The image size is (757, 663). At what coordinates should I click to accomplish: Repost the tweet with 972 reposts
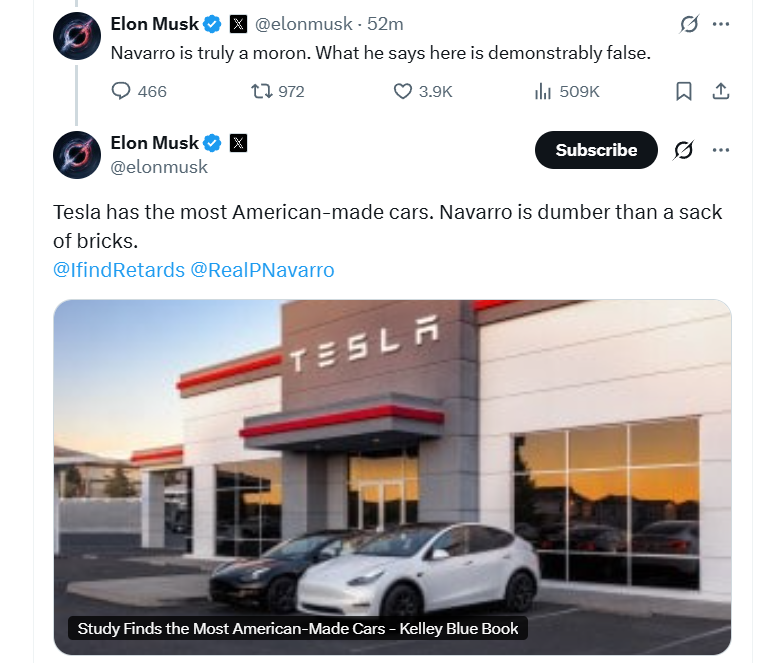(x=278, y=91)
